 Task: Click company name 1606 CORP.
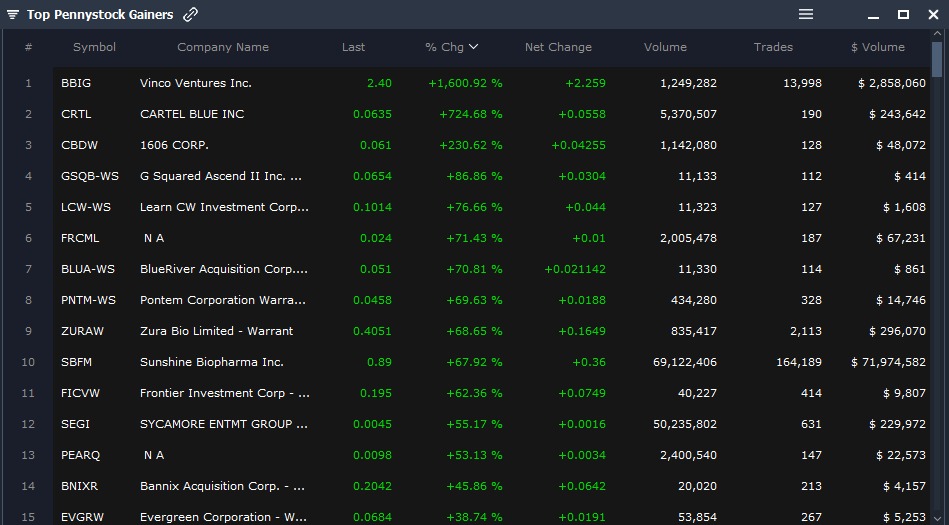click(x=174, y=145)
